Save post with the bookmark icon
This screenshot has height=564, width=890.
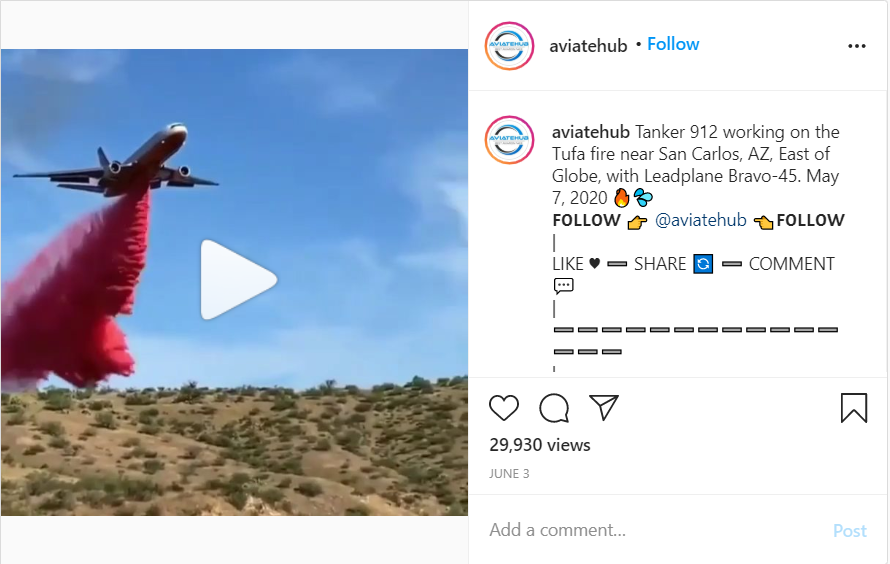tap(854, 408)
